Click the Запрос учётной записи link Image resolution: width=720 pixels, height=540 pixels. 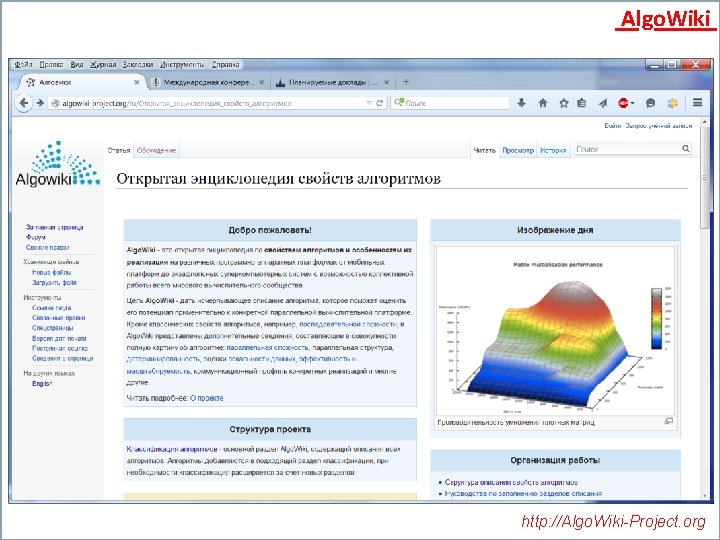[659, 125]
